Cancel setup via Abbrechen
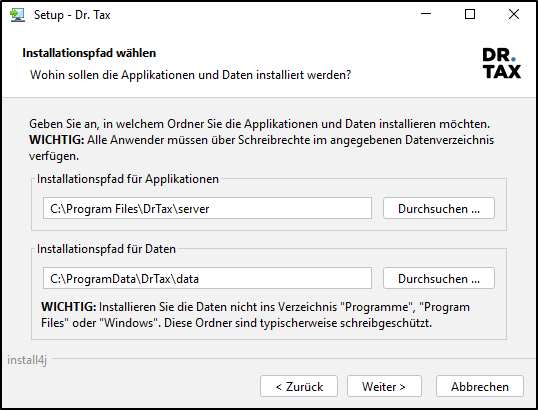538x410 pixels. 480,386
